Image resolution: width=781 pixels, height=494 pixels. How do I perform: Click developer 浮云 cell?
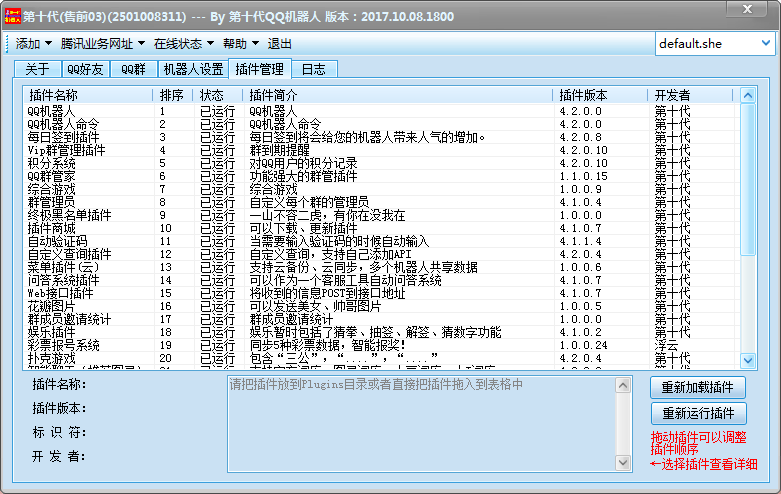666,345
